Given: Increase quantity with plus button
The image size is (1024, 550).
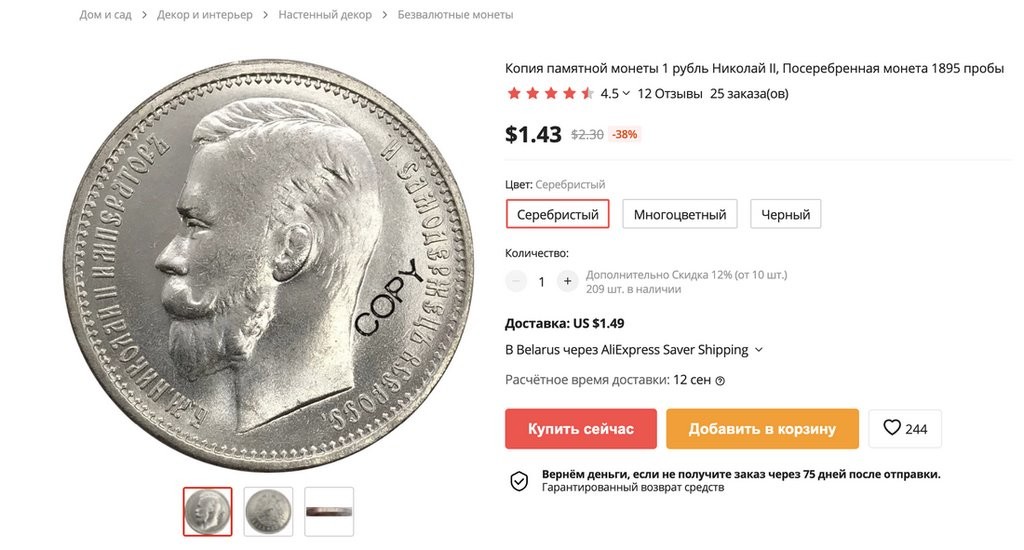Looking at the screenshot, I should coord(567,282).
